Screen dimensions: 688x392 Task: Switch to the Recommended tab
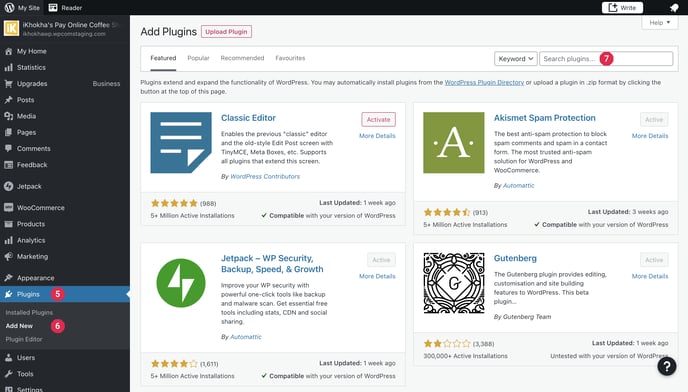[x=242, y=58]
